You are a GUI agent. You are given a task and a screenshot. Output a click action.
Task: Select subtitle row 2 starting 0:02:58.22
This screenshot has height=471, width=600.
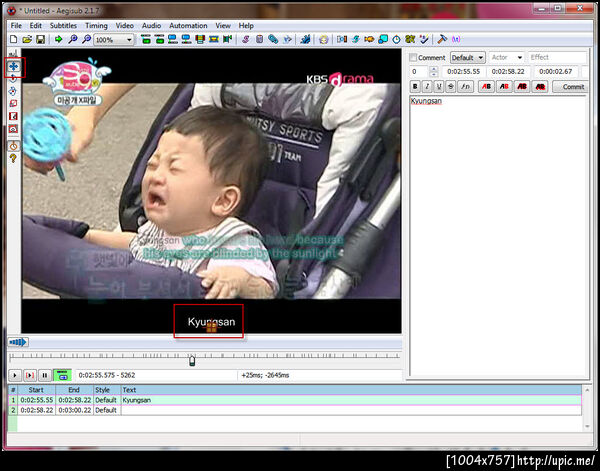coord(295,410)
